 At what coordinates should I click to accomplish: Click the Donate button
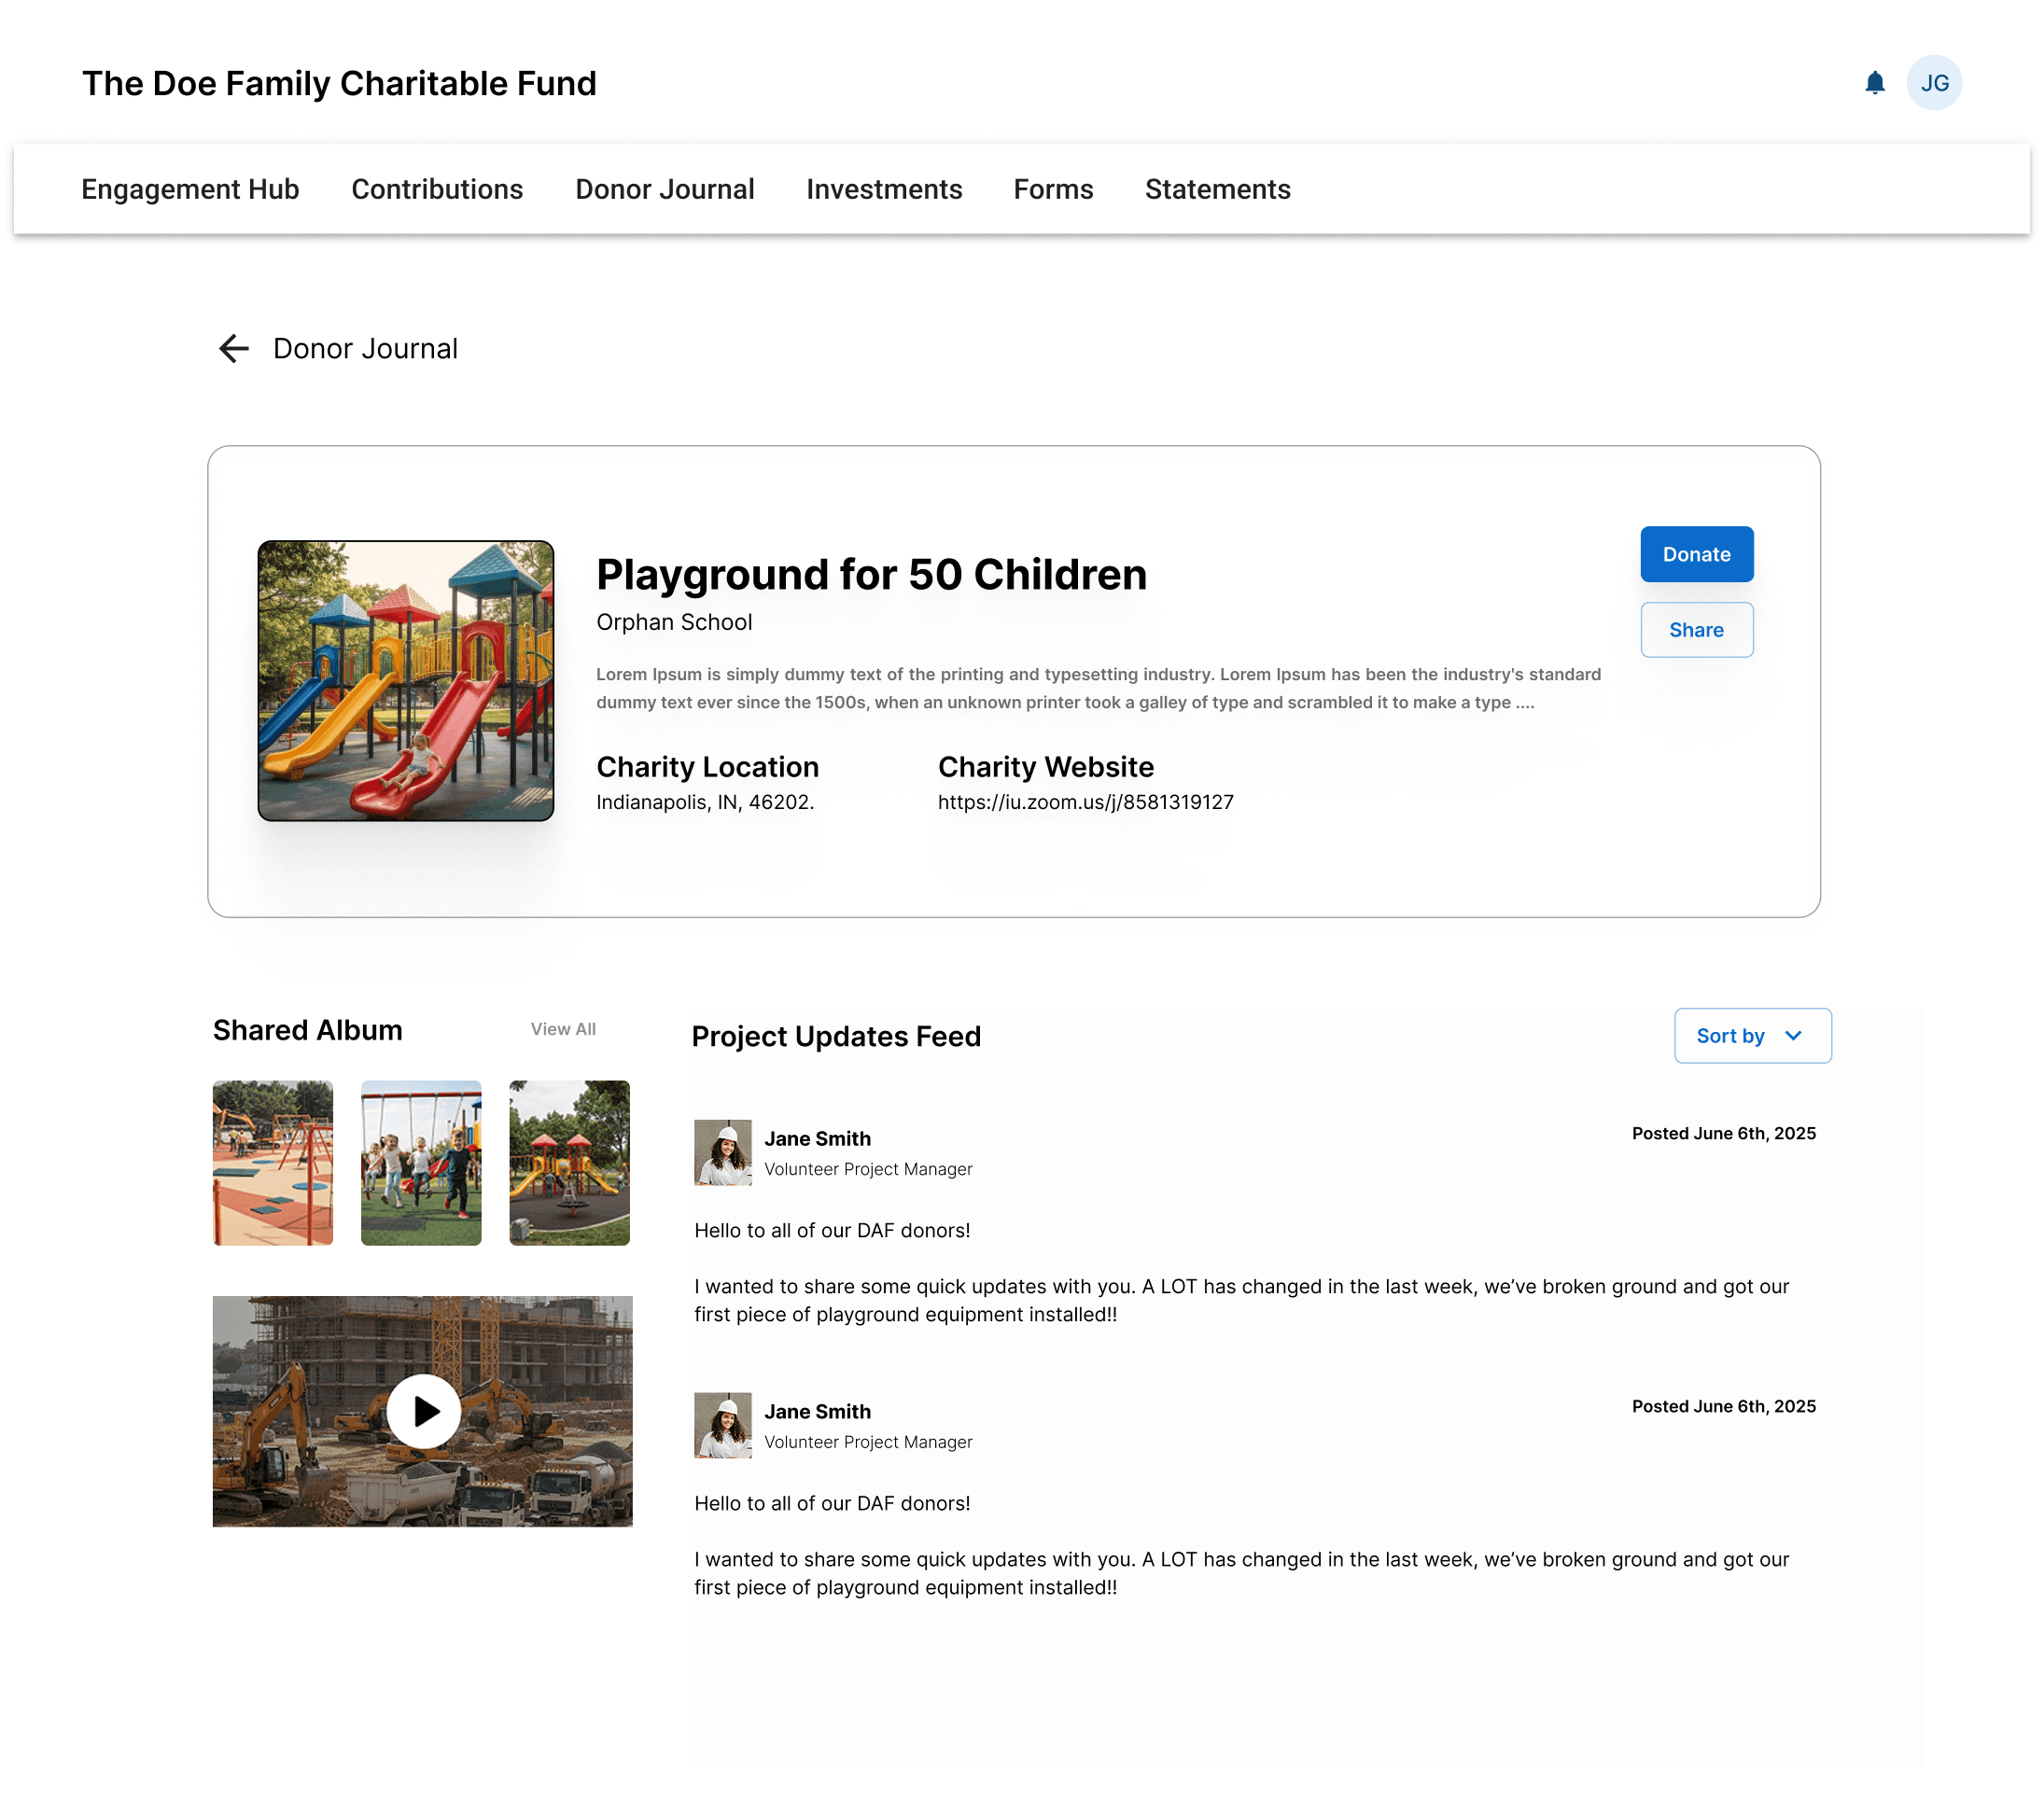(1696, 554)
